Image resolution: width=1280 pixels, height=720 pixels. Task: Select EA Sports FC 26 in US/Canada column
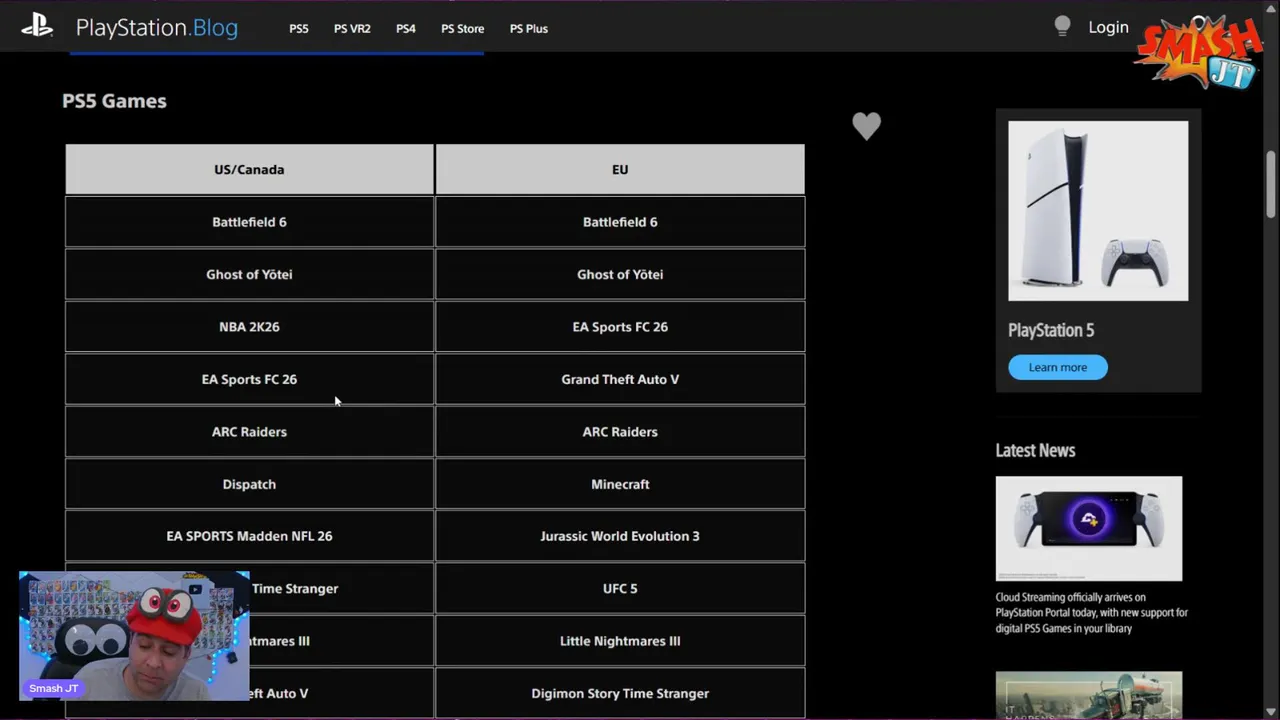pyautogui.click(x=249, y=379)
